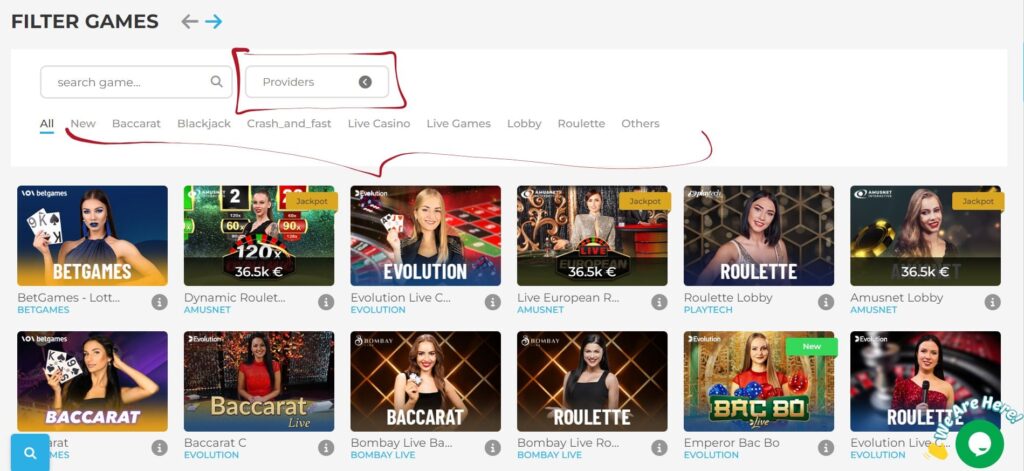Switch to the Baccarat category tab
Screen dimensions: 1024x471
(x=136, y=123)
